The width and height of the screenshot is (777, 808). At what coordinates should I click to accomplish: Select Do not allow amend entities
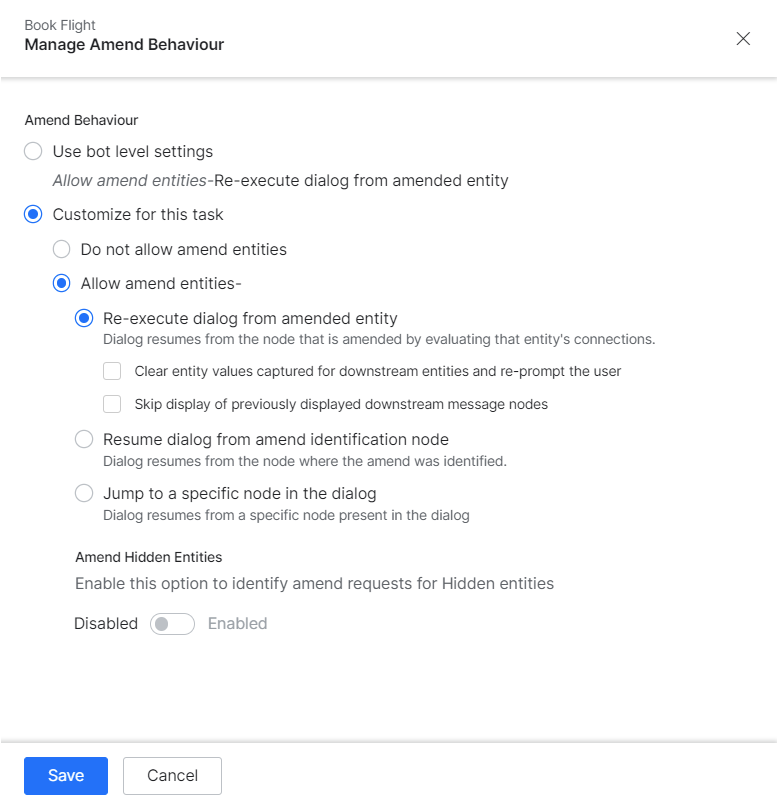62,249
